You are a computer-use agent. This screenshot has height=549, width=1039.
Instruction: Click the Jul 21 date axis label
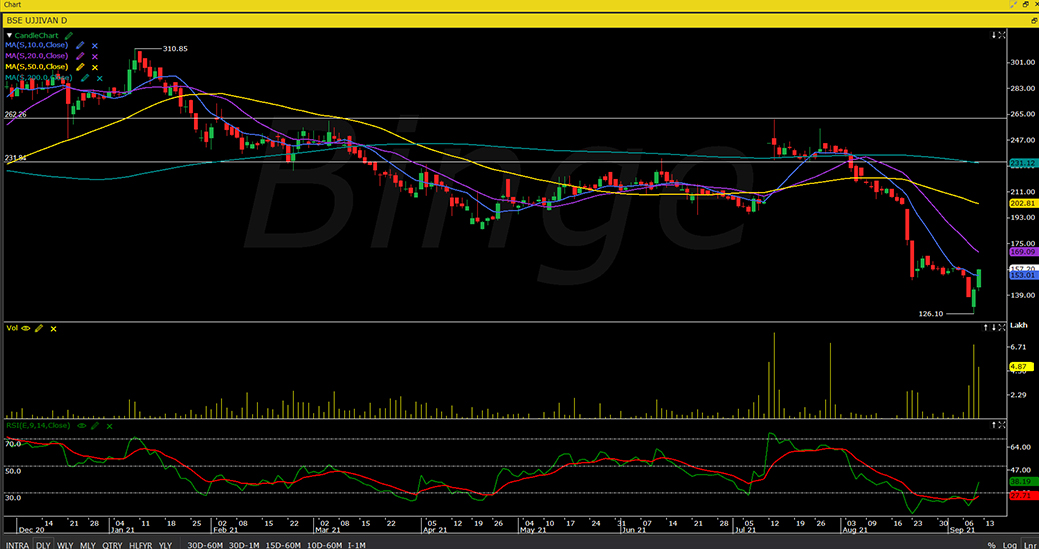(x=743, y=530)
